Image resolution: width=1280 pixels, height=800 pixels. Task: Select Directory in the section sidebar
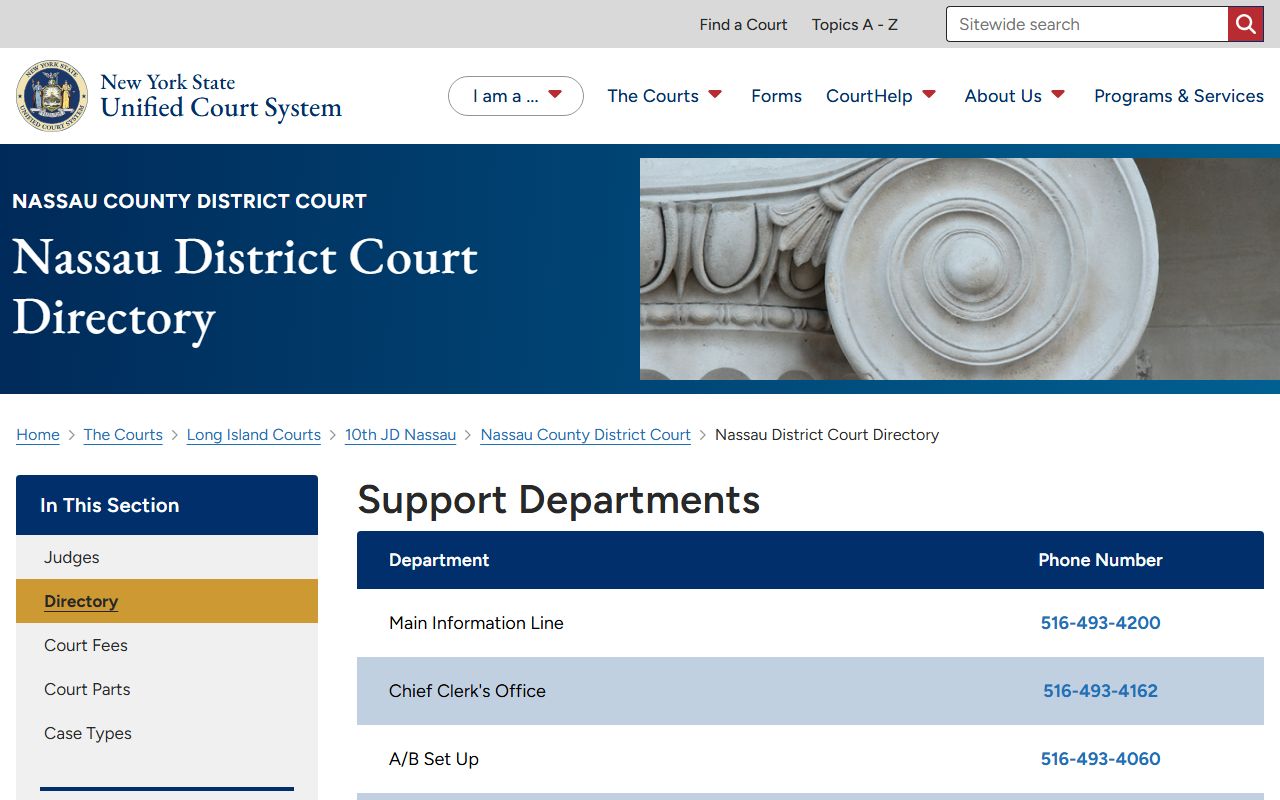(x=167, y=601)
